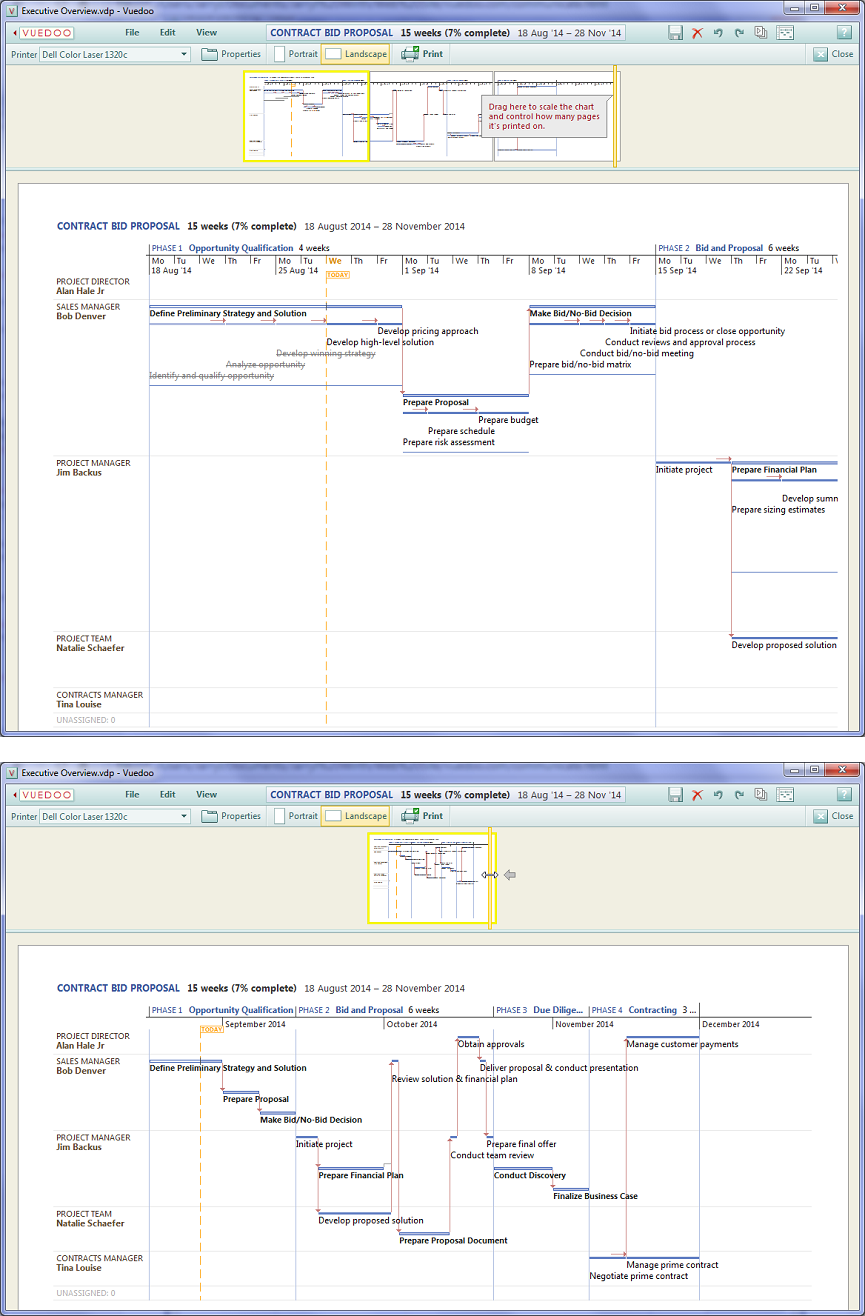Select Portrait orientation in top window

(296, 54)
